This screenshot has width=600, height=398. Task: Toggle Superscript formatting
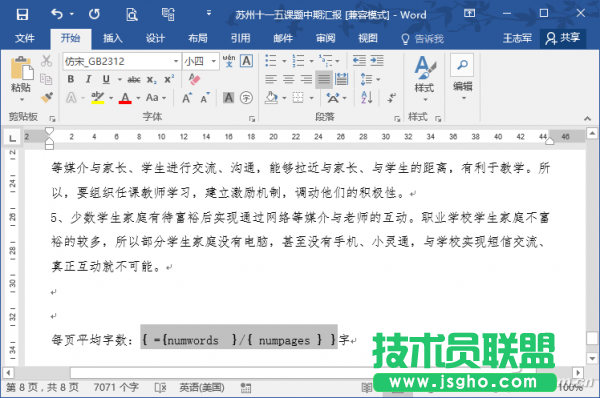click(169, 79)
